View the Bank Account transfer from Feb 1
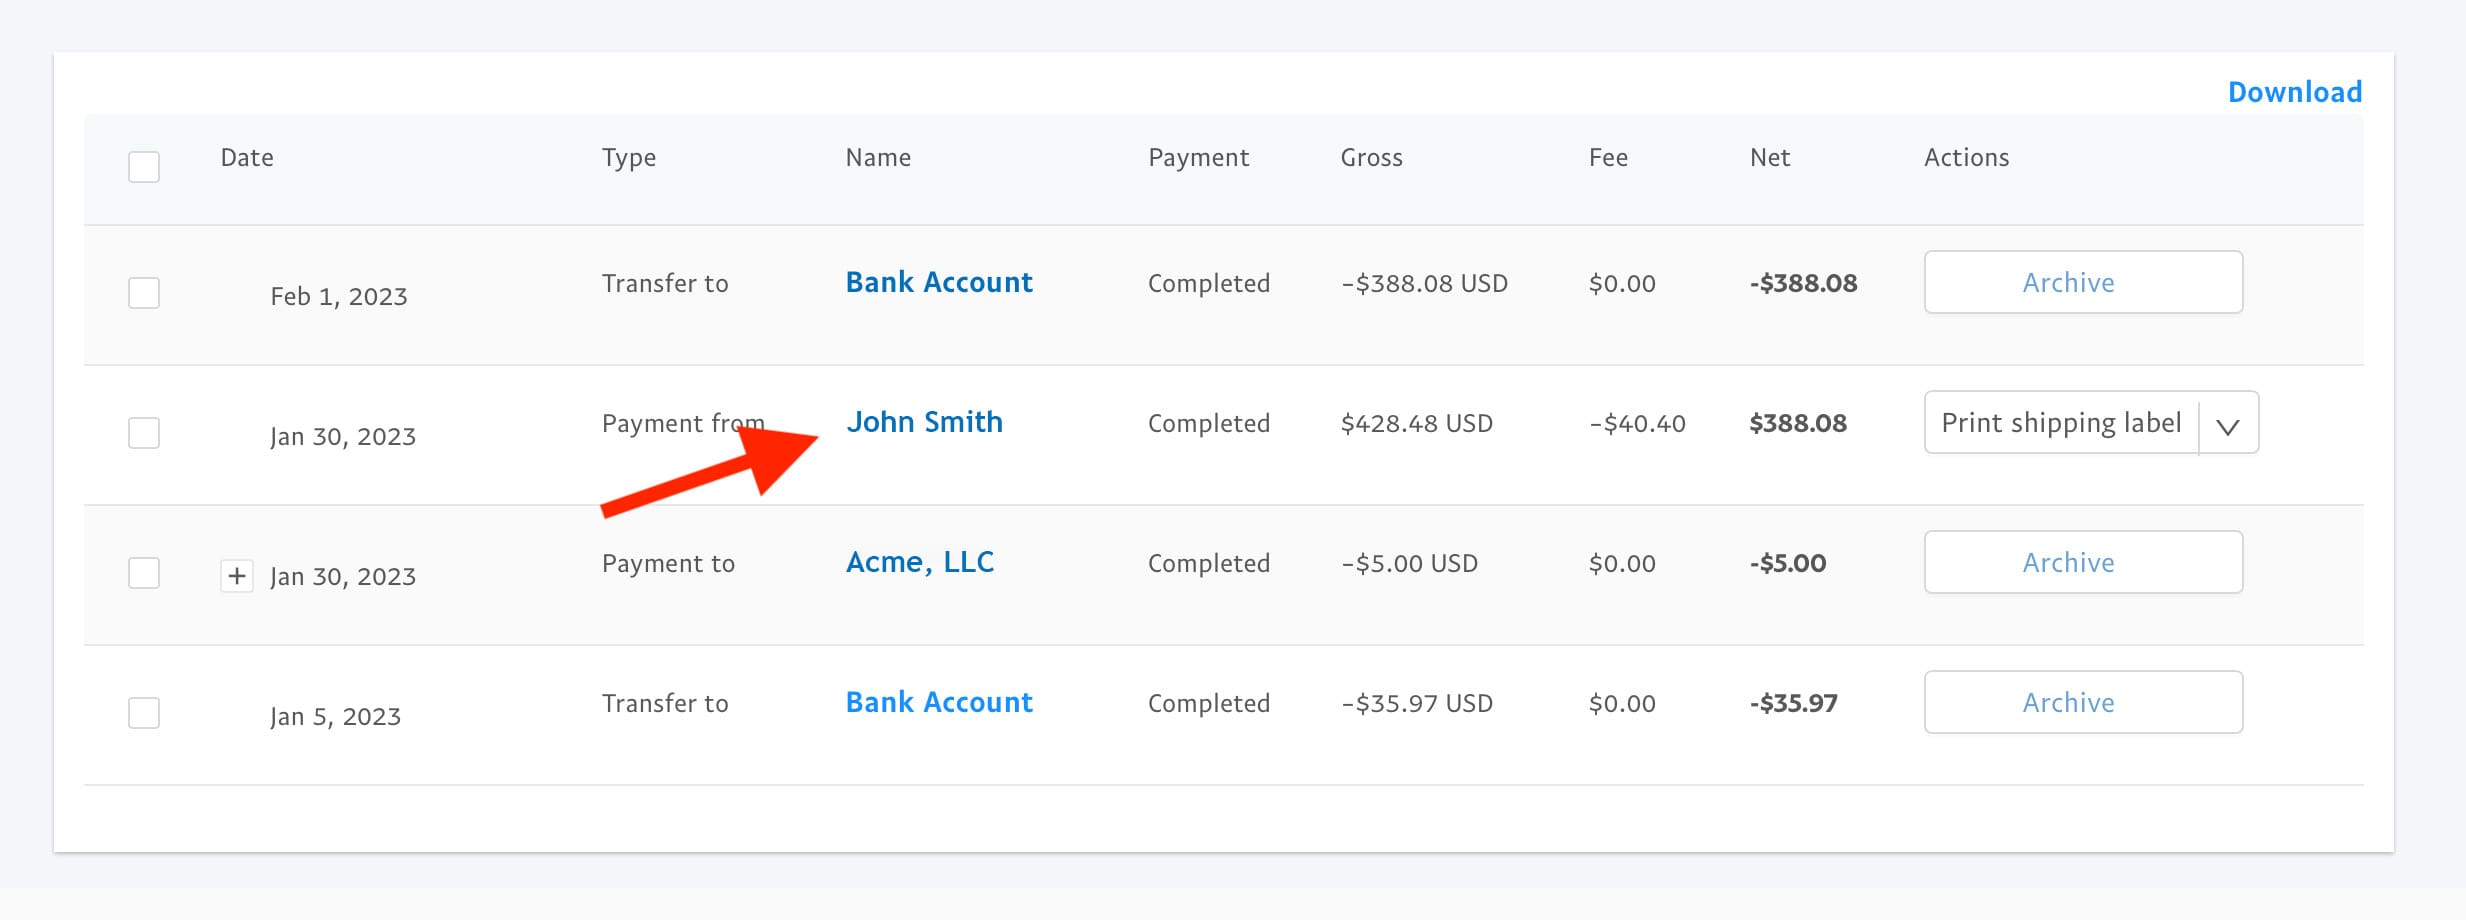The image size is (2466, 920). click(938, 282)
